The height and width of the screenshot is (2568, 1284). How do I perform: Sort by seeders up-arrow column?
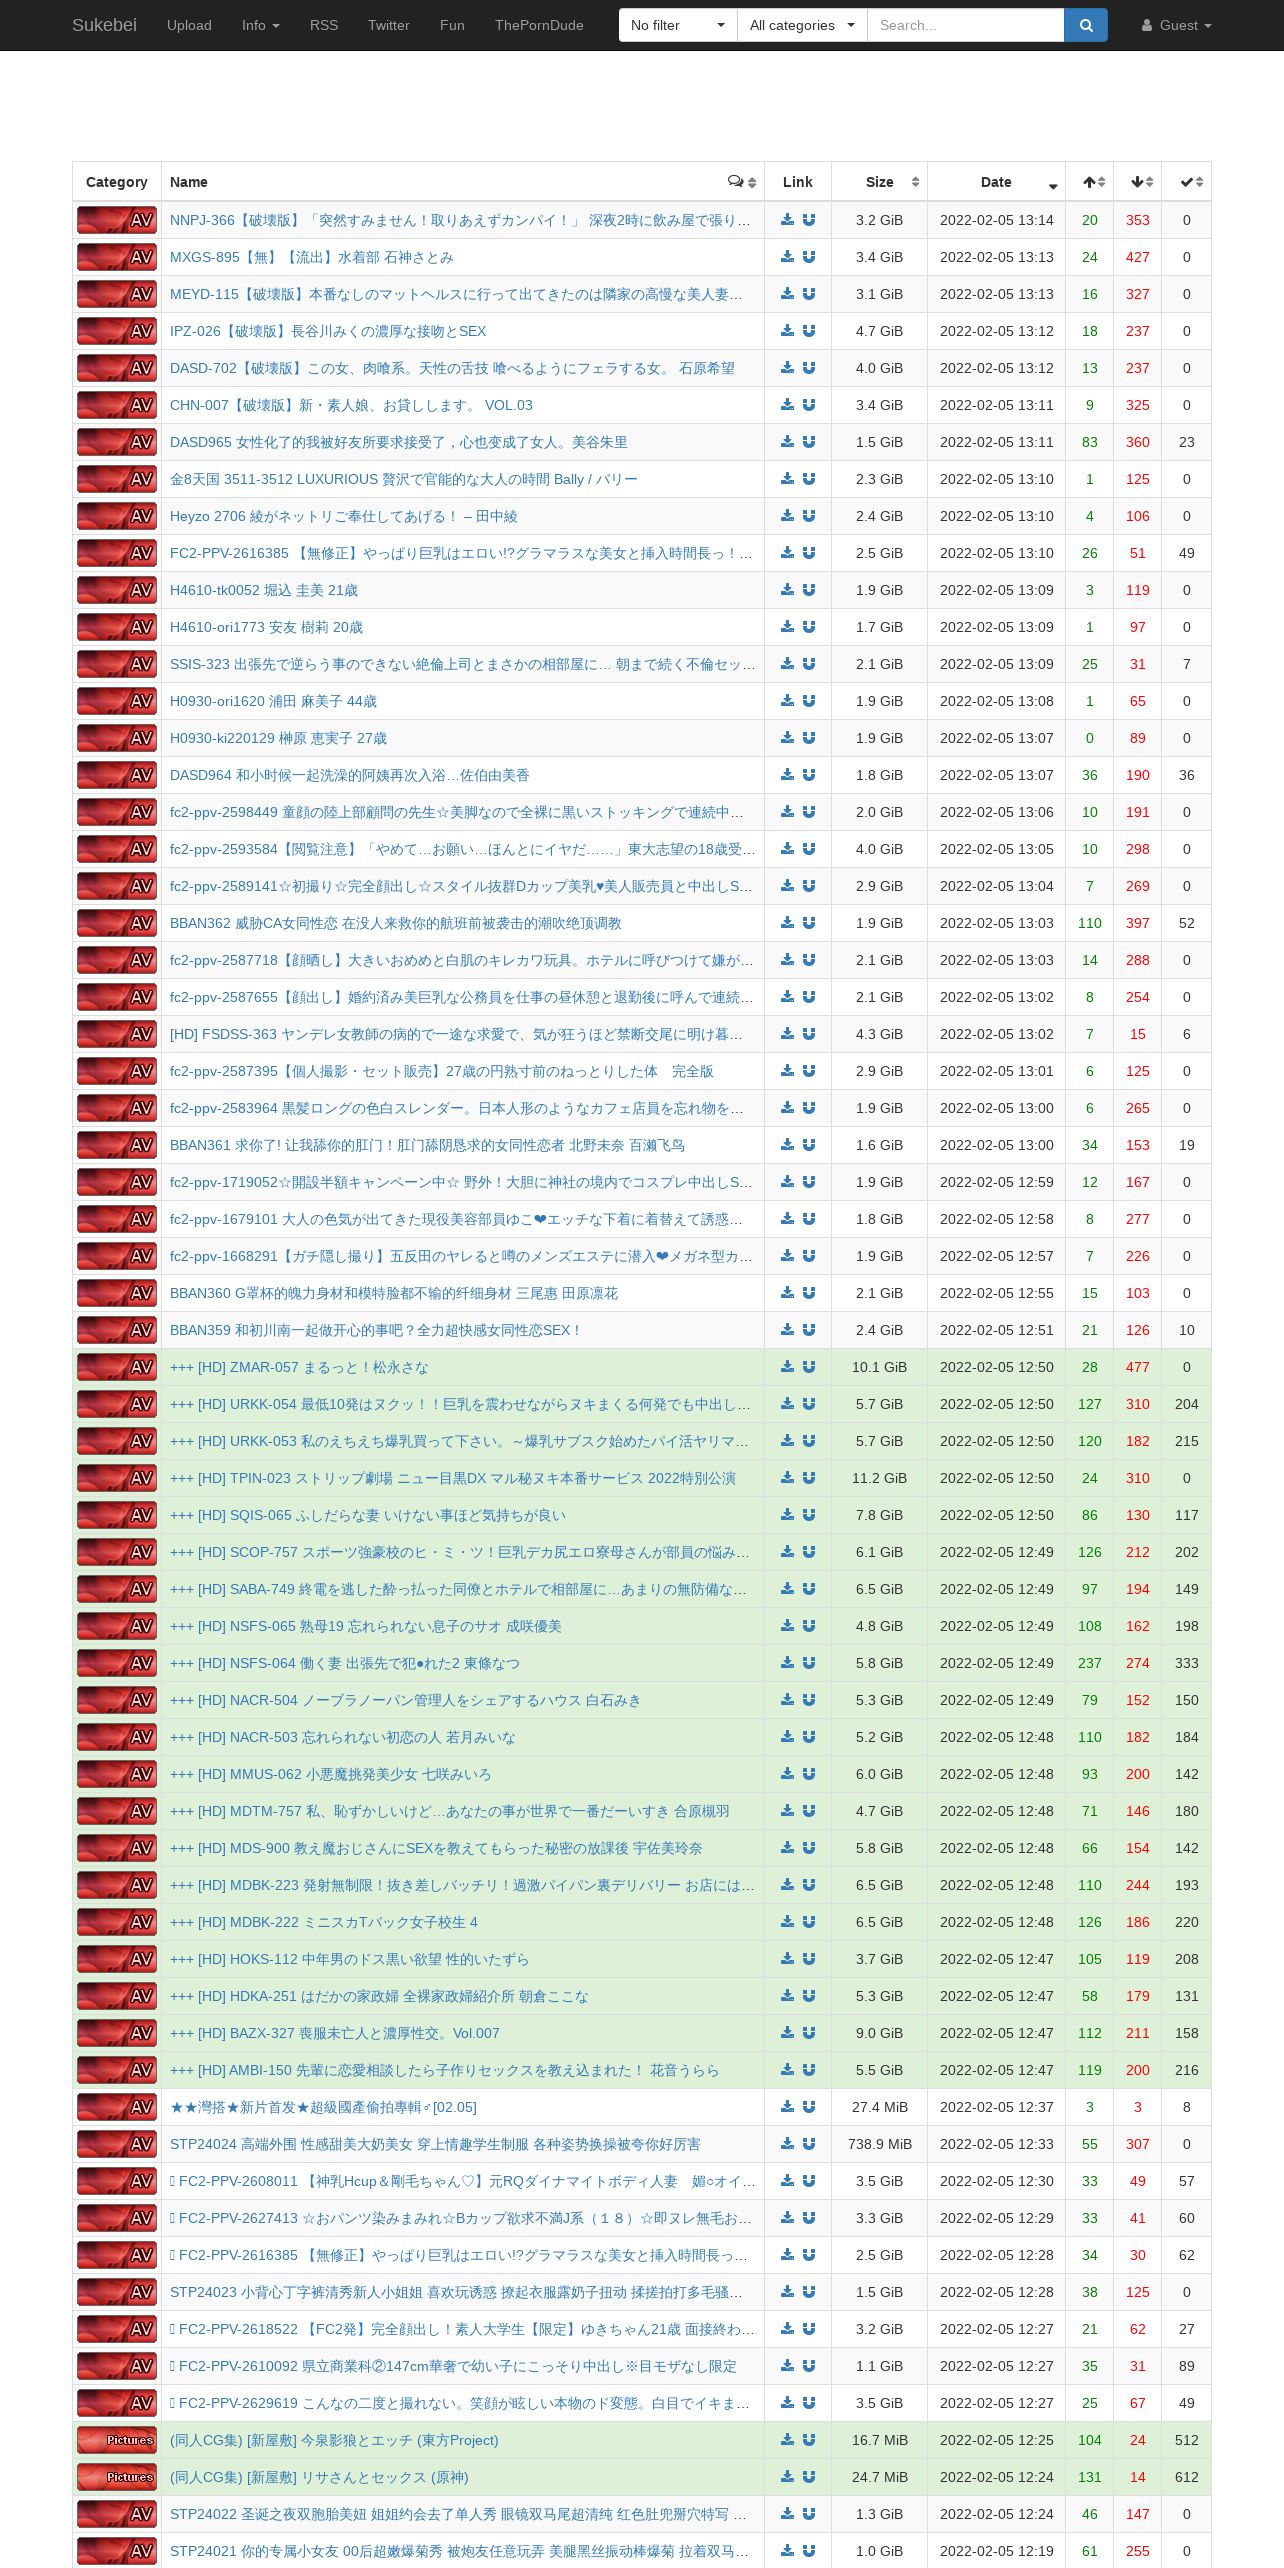[1090, 182]
